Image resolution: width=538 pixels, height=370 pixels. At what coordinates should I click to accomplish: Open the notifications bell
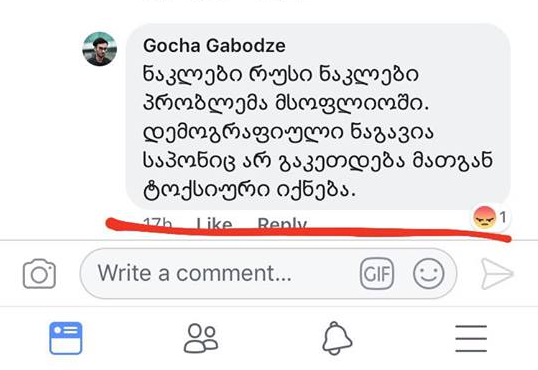pos(337,338)
